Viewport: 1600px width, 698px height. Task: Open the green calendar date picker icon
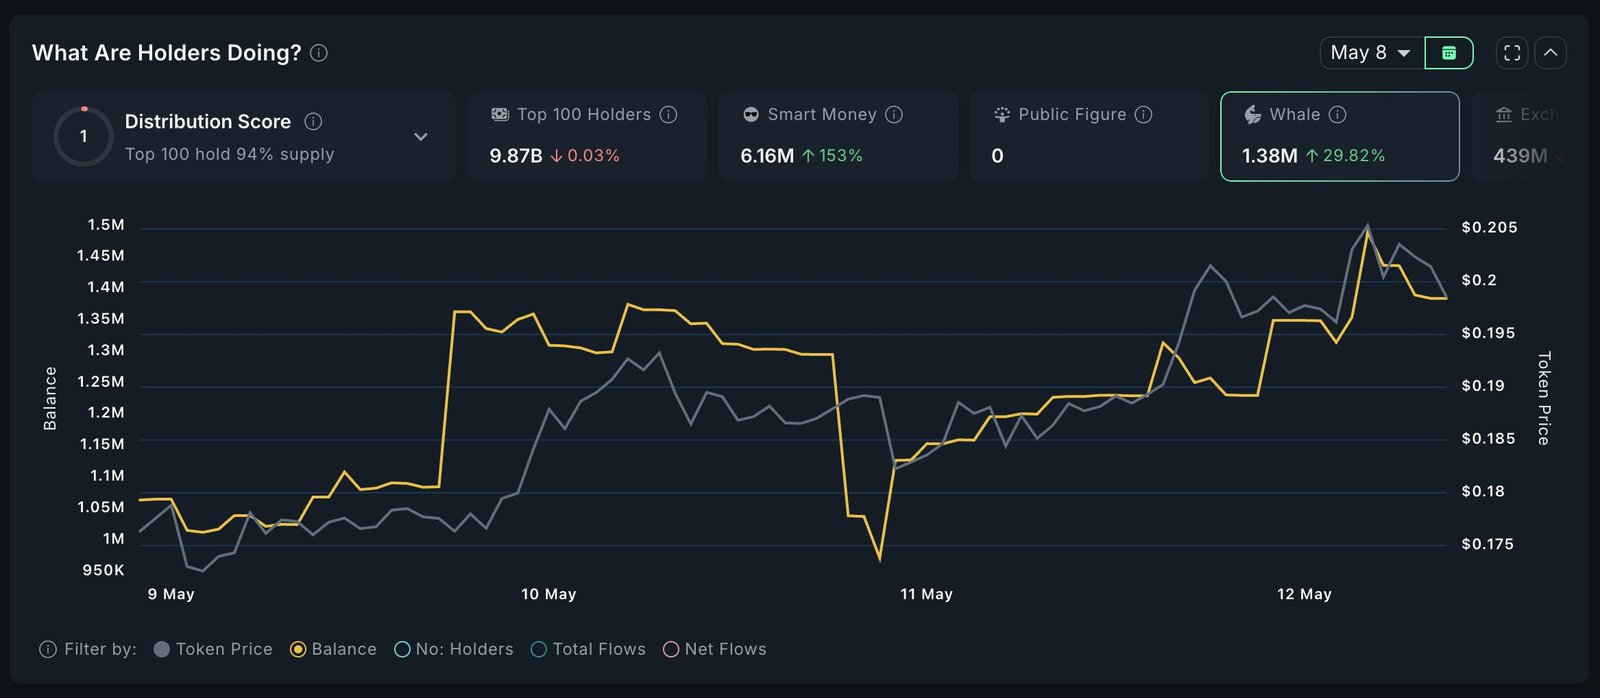[x=1449, y=53]
